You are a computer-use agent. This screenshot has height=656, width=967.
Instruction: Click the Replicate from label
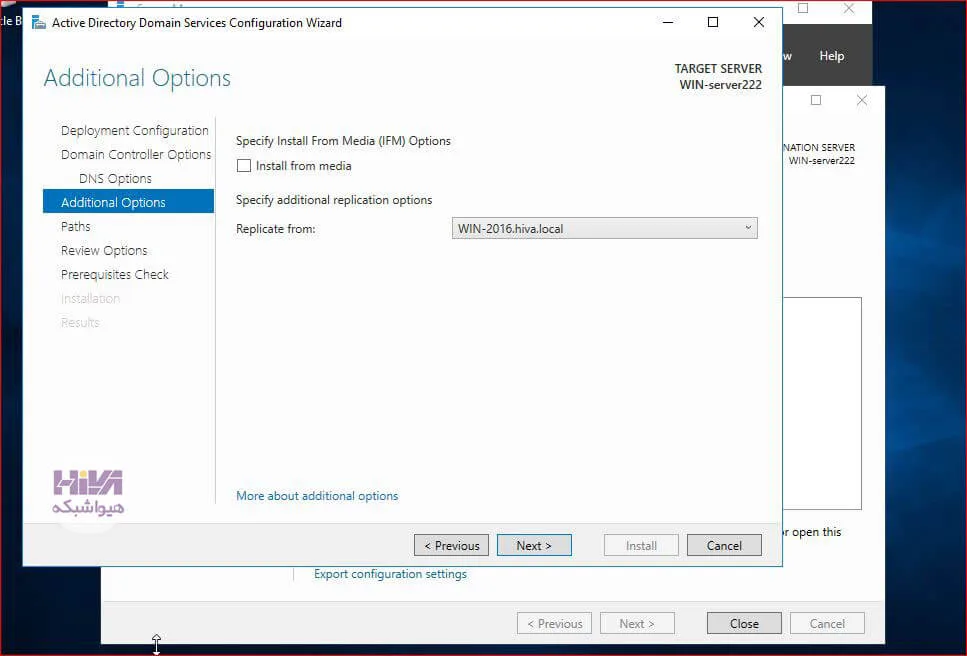pos(275,229)
